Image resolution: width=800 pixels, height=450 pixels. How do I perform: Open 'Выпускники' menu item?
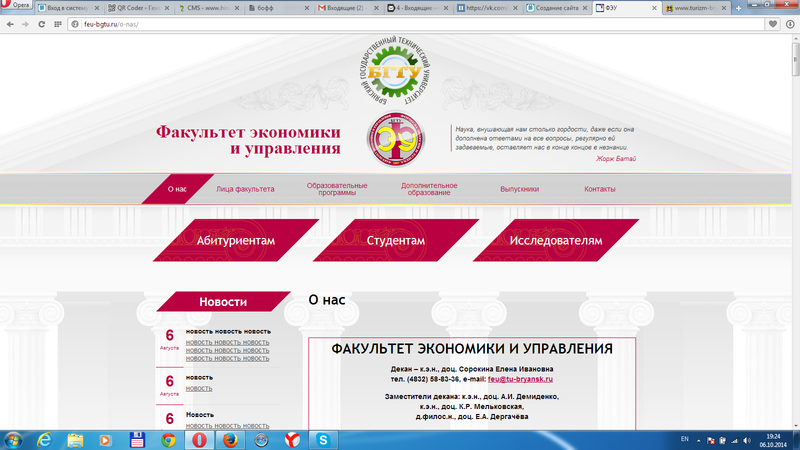[519, 189]
